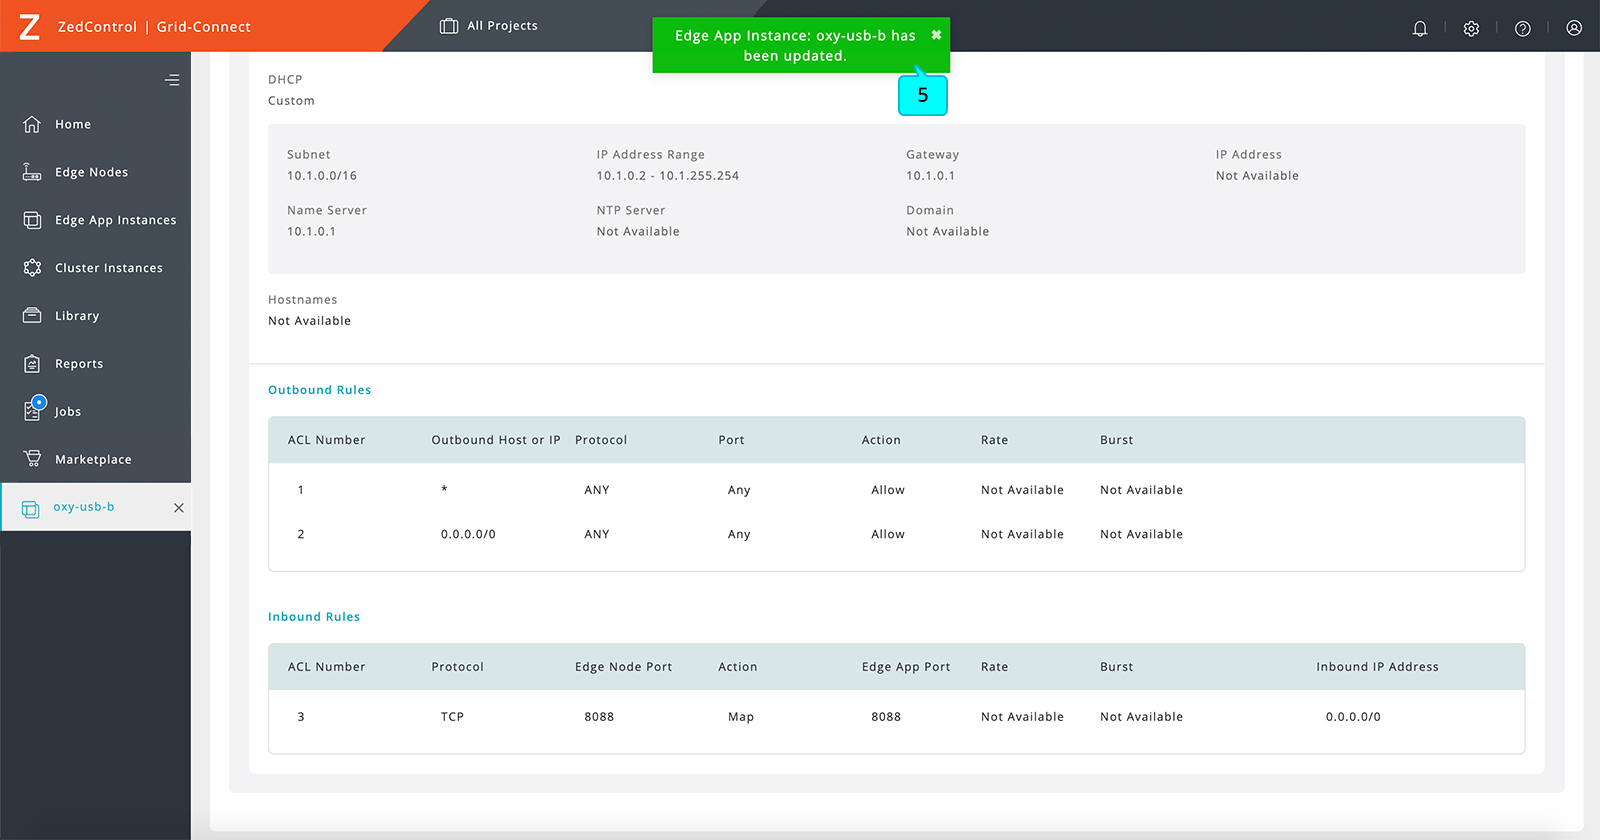
Task: Click Allow action in ACL 2 row
Action: (x=888, y=535)
